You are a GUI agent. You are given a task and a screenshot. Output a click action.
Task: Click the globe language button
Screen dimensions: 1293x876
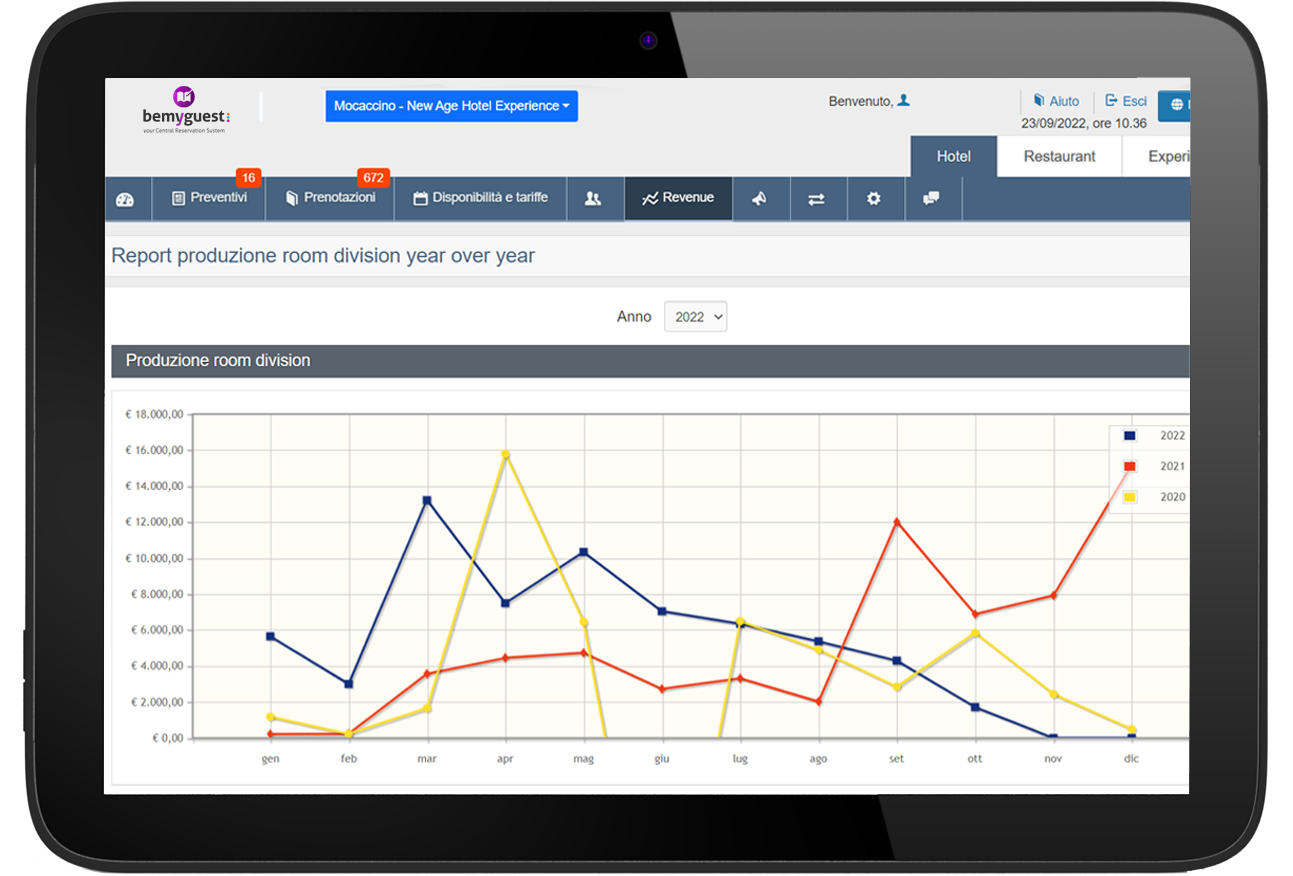click(1175, 105)
